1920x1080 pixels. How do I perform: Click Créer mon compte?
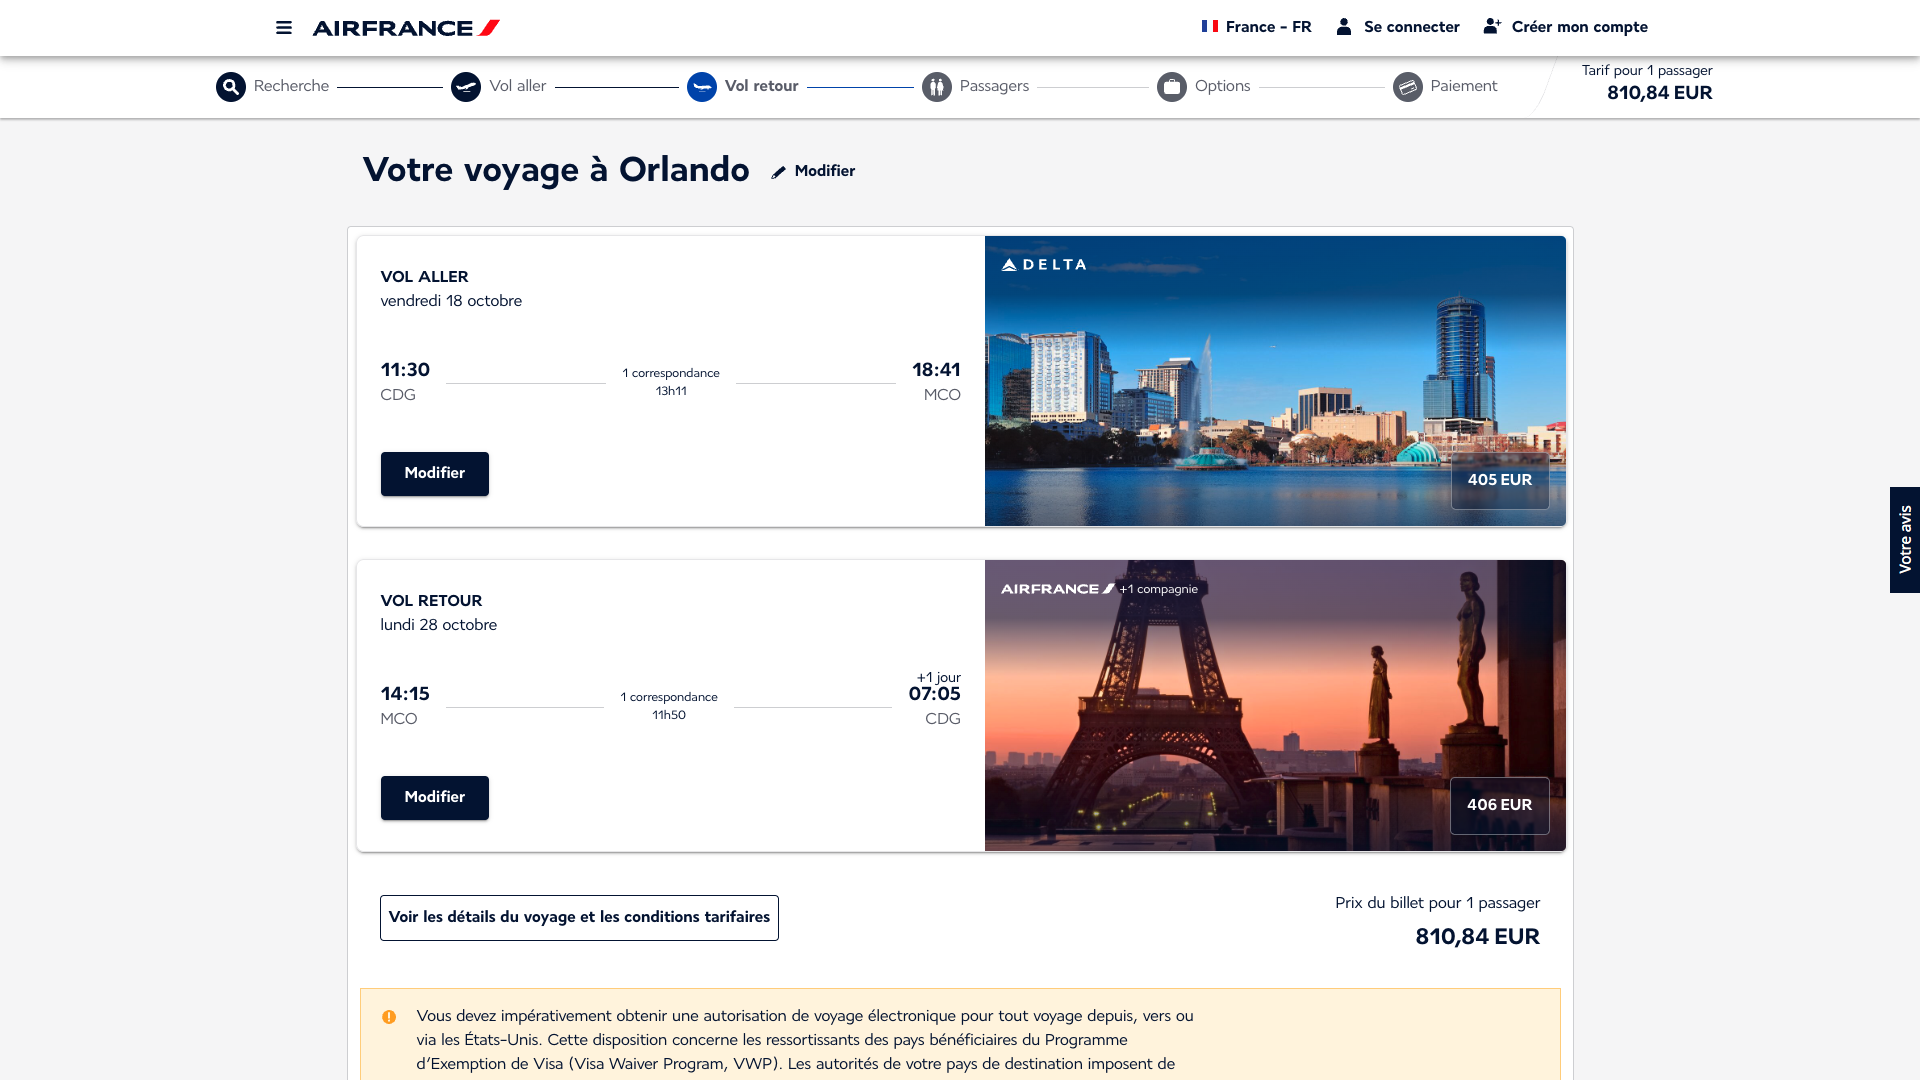pos(1566,27)
